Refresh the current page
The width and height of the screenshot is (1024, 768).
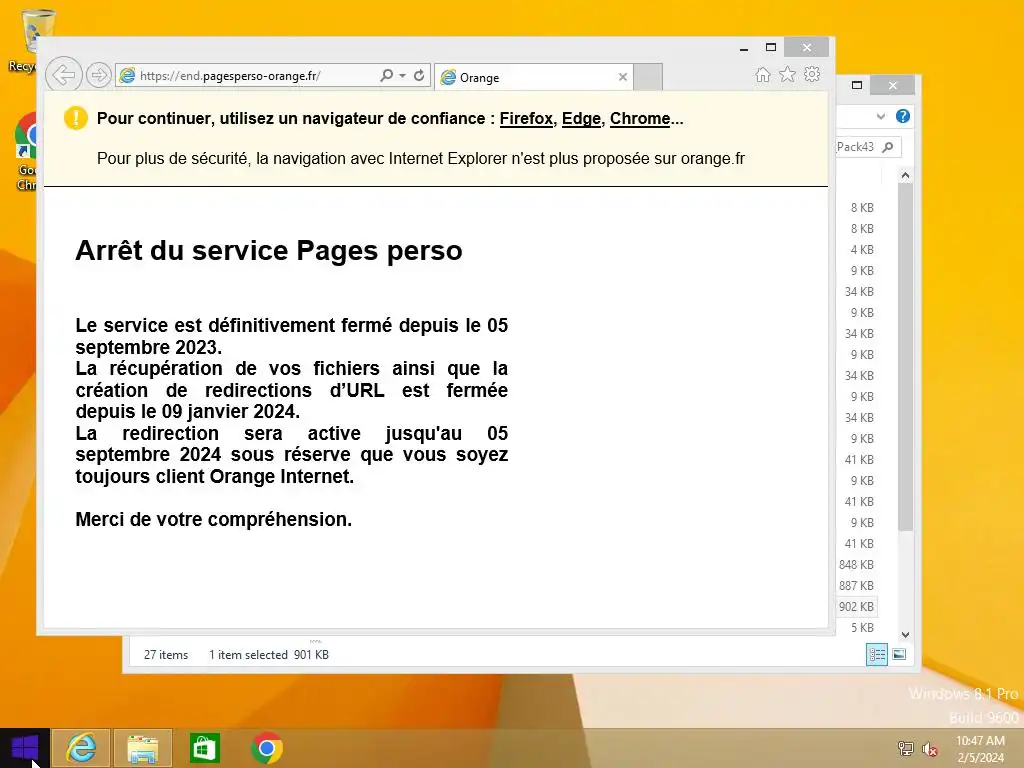pyautogui.click(x=419, y=76)
